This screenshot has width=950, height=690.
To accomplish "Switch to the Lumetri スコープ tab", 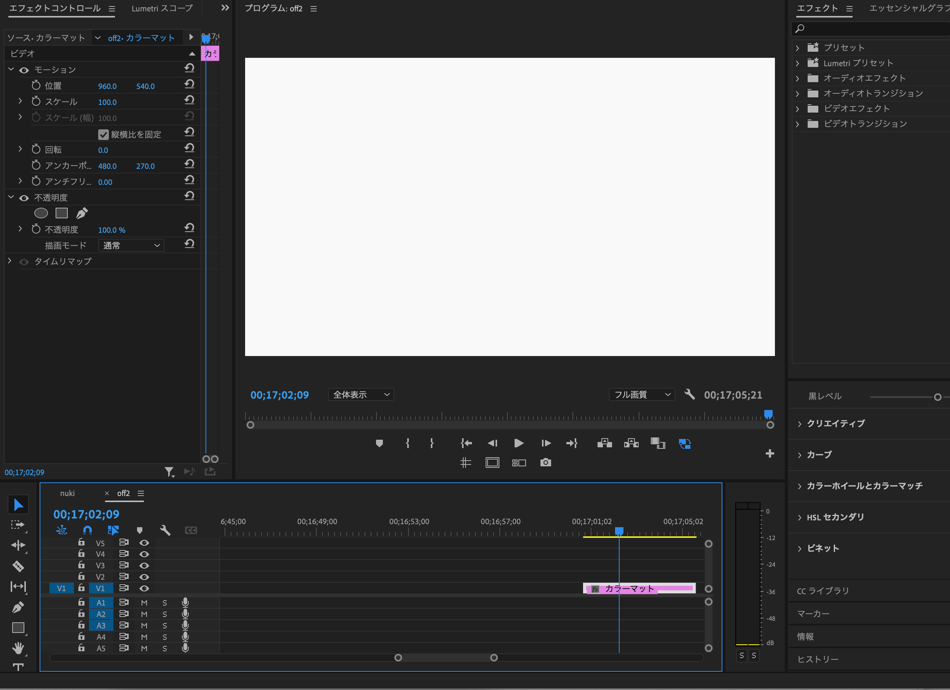I will (162, 9).
